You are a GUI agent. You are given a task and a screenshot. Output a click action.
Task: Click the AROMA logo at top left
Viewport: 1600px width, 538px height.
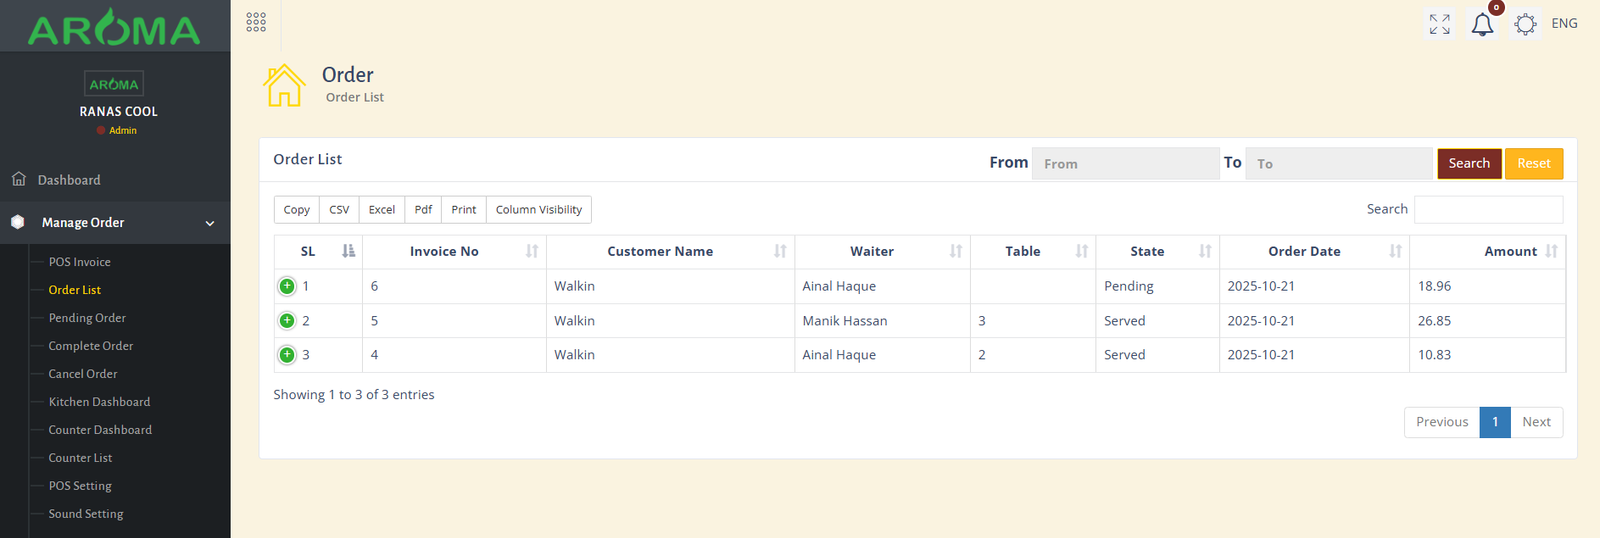[114, 28]
